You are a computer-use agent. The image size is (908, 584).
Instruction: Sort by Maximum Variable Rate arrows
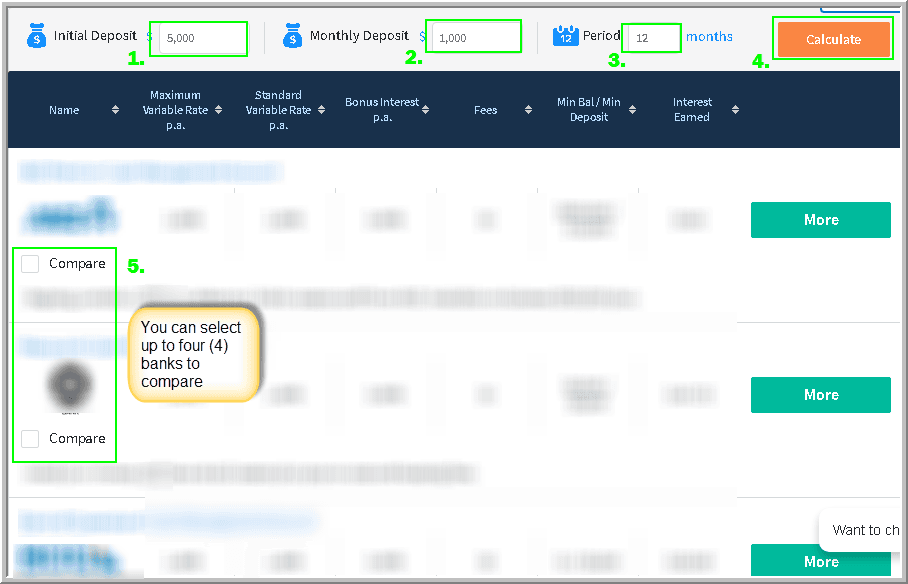pyautogui.click(x=219, y=110)
